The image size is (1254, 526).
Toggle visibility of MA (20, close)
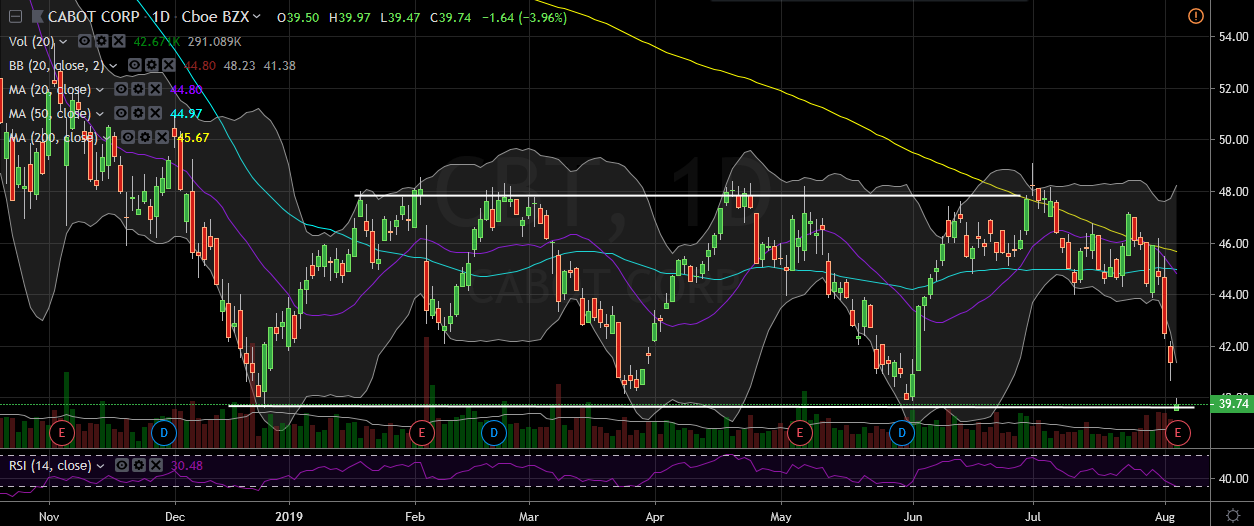tap(122, 89)
